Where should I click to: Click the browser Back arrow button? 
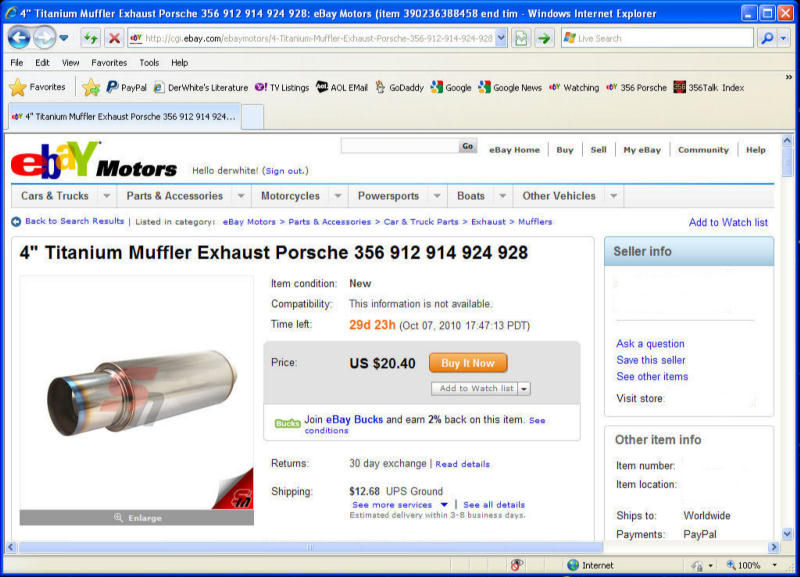pos(19,38)
